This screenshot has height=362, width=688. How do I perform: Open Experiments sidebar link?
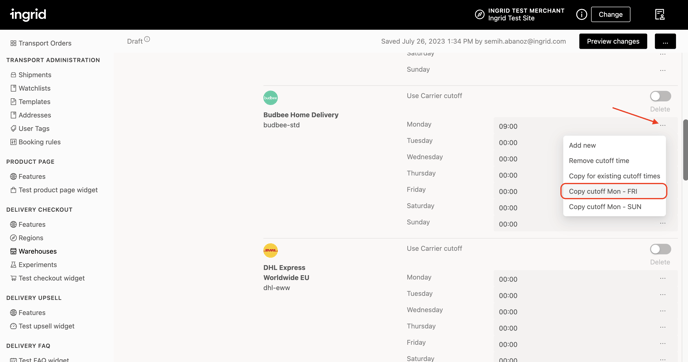pos(38,265)
